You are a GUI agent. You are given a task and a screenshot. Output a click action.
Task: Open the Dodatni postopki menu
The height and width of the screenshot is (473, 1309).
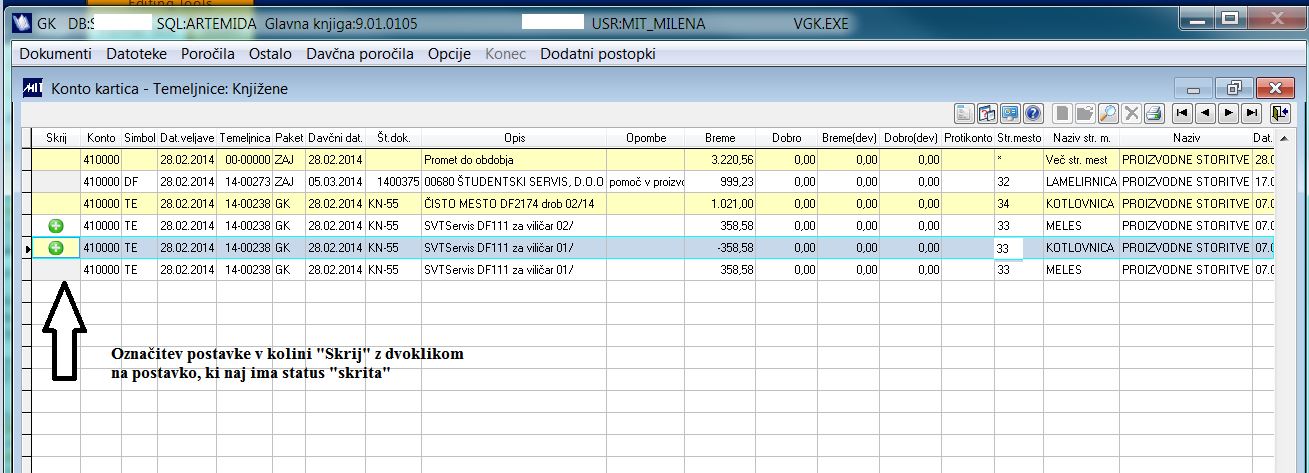pos(598,54)
